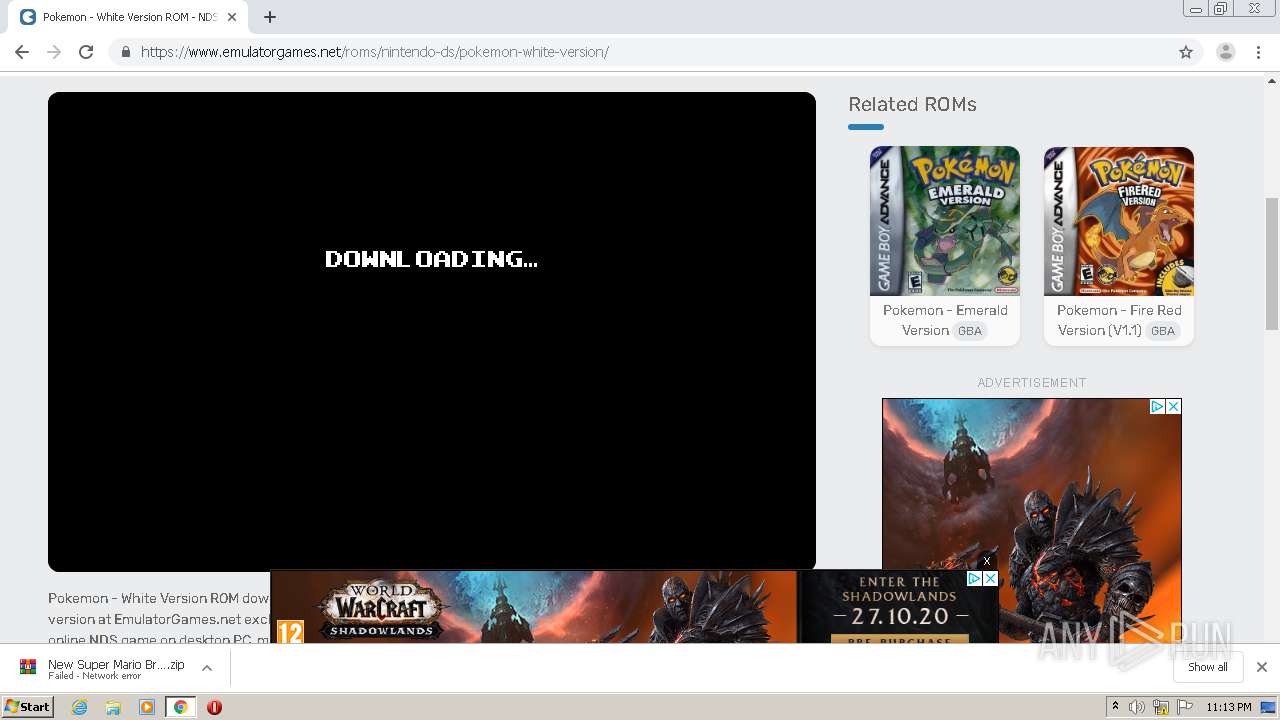This screenshot has width=1280, height=720.
Task: Switch to Chrome in the taskbar
Action: pos(180,707)
